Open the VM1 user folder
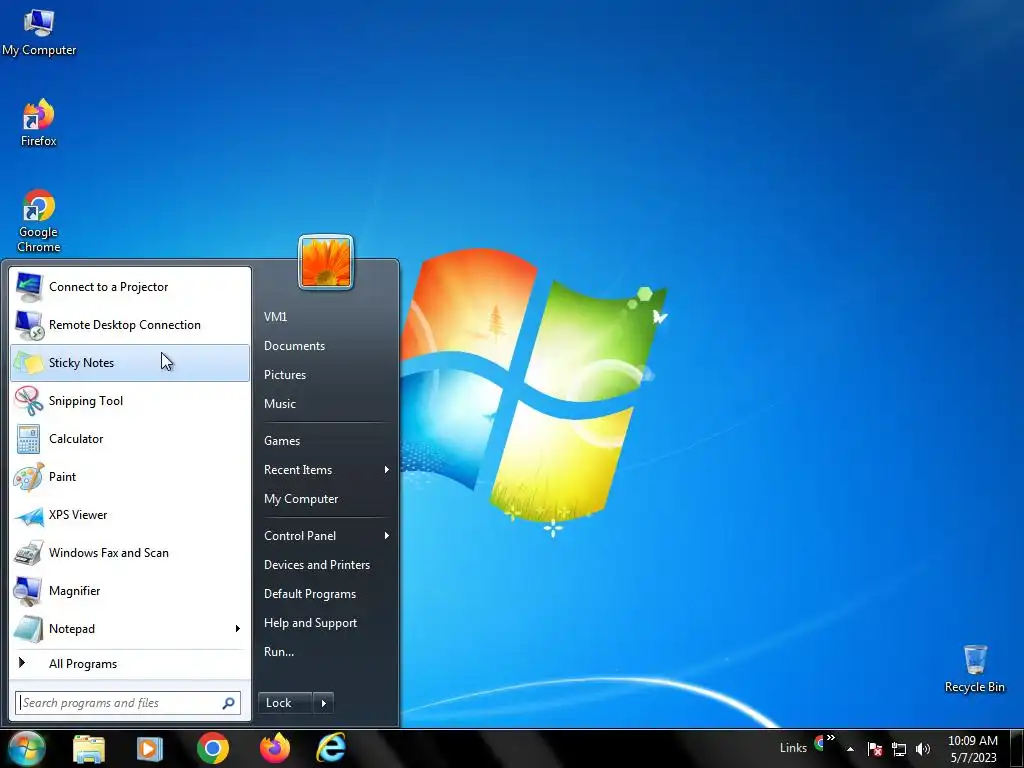The width and height of the screenshot is (1024, 768). tap(276, 317)
